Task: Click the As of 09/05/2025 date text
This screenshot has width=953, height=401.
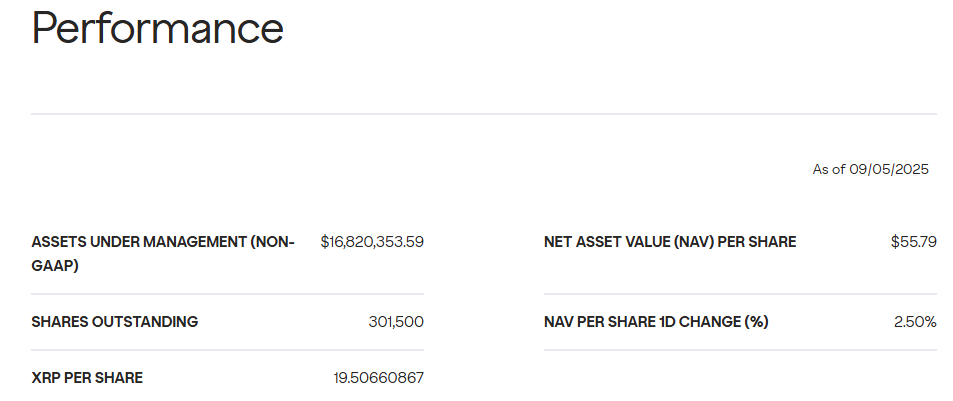Action: (870, 169)
